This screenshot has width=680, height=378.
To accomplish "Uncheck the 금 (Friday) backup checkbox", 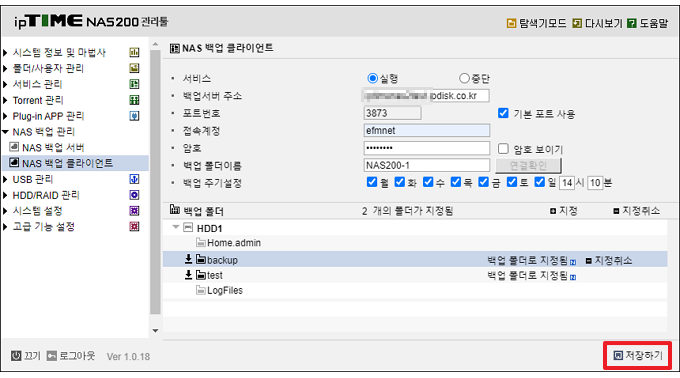I will coord(484,182).
